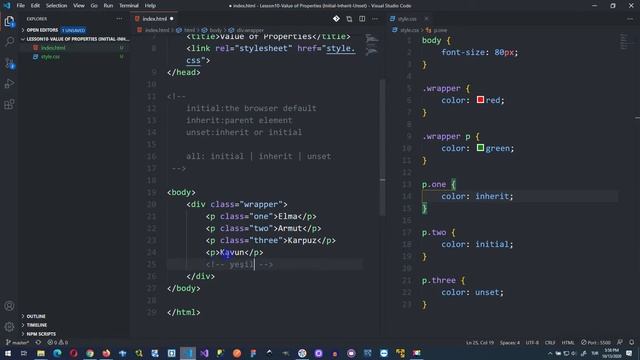Open the Explorer view in activity bar
The height and width of the screenshot is (360, 640).
click(x=9, y=21)
